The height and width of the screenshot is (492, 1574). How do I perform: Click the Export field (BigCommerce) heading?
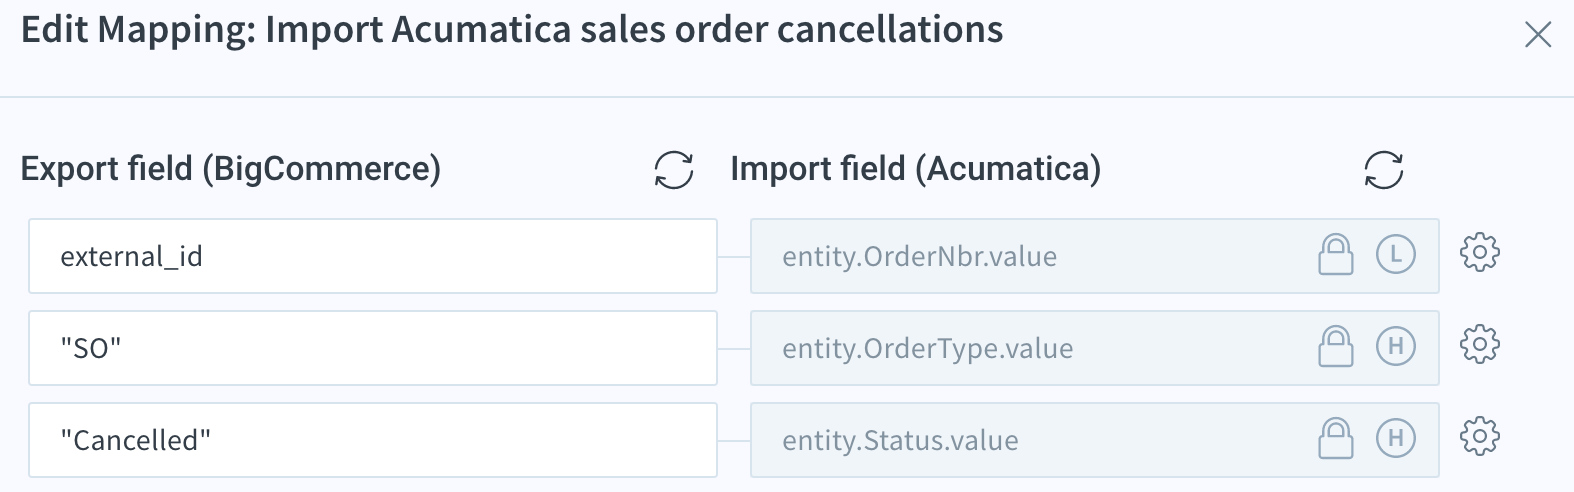pos(231,169)
